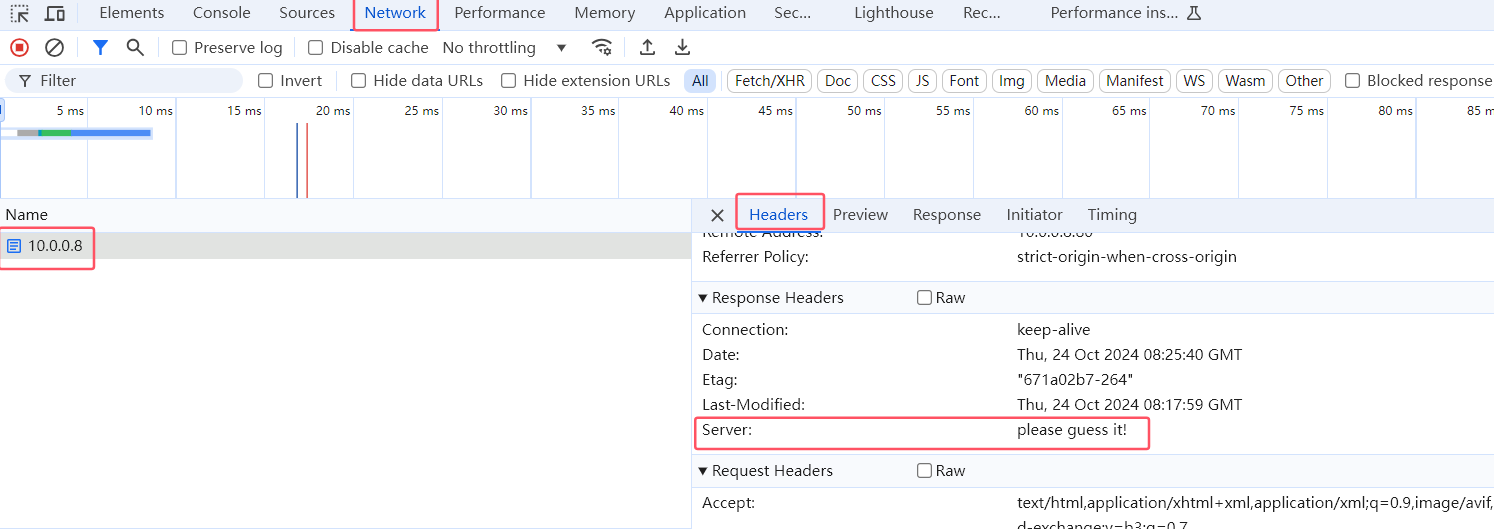Clear the network log
The width and height of the screenshot is (1494, 529).
point(55,47)
